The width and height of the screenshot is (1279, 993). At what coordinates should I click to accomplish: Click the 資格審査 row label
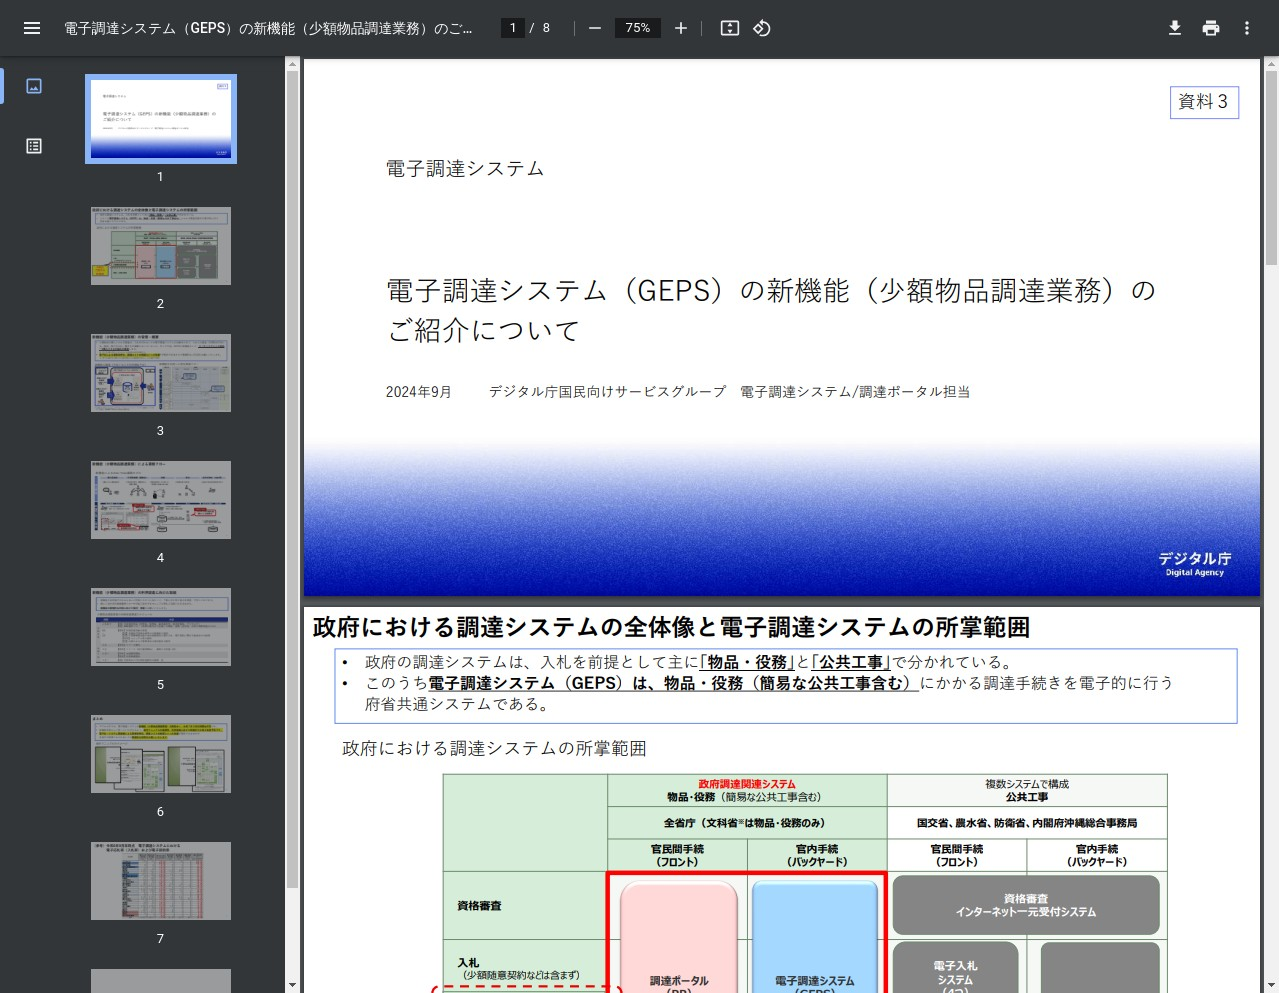tap(480, 906)
